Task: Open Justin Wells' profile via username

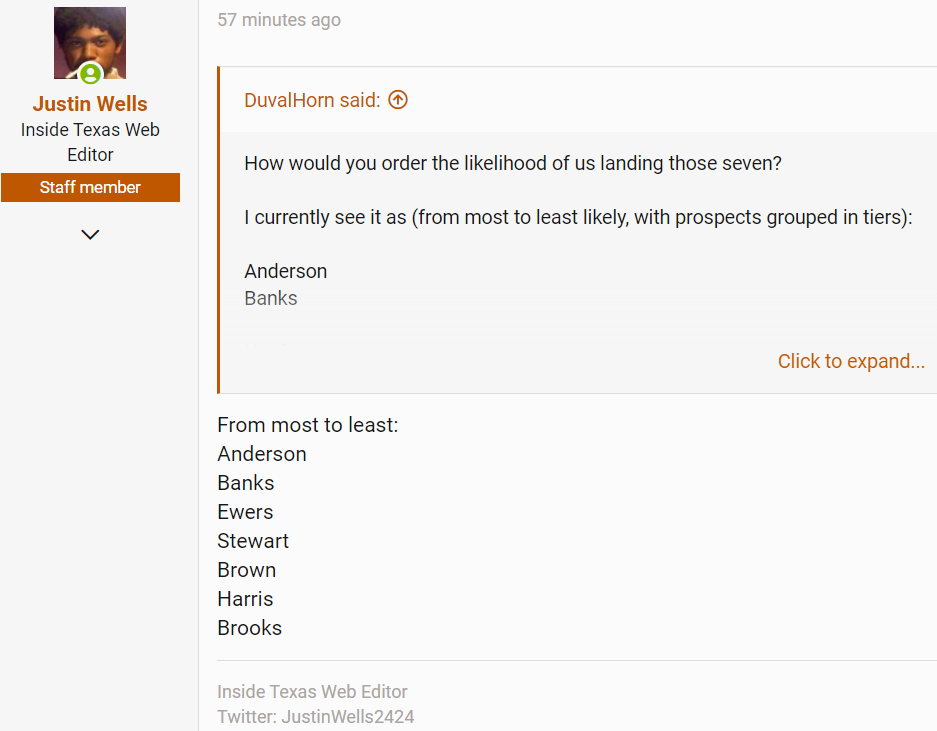Action: click(x=90, y=104)
